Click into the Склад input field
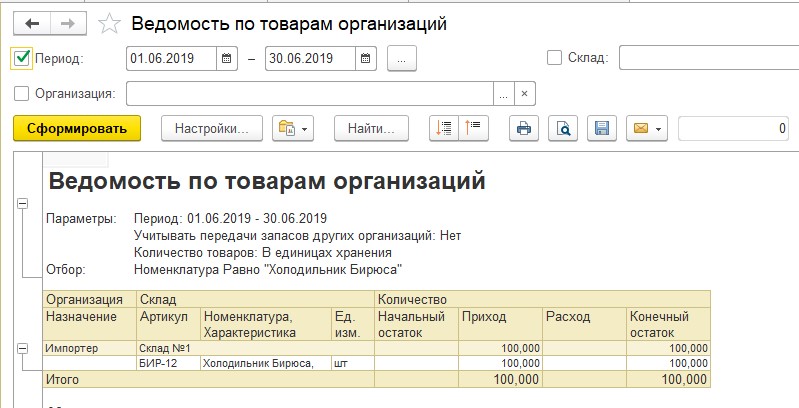This screenshot has width=799, height=408. [x=709, y=58]
